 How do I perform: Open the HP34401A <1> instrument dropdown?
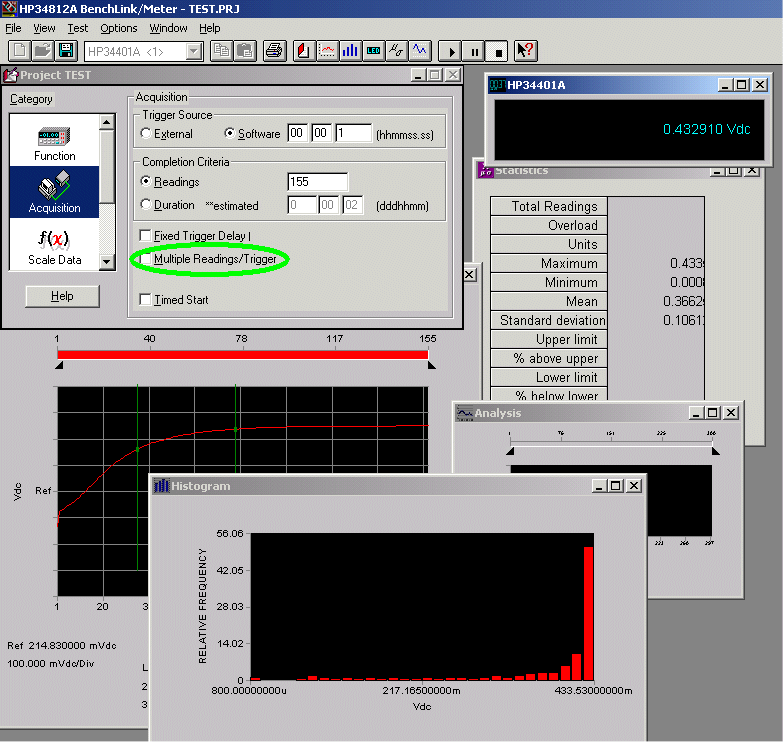[x=193, y=51]
